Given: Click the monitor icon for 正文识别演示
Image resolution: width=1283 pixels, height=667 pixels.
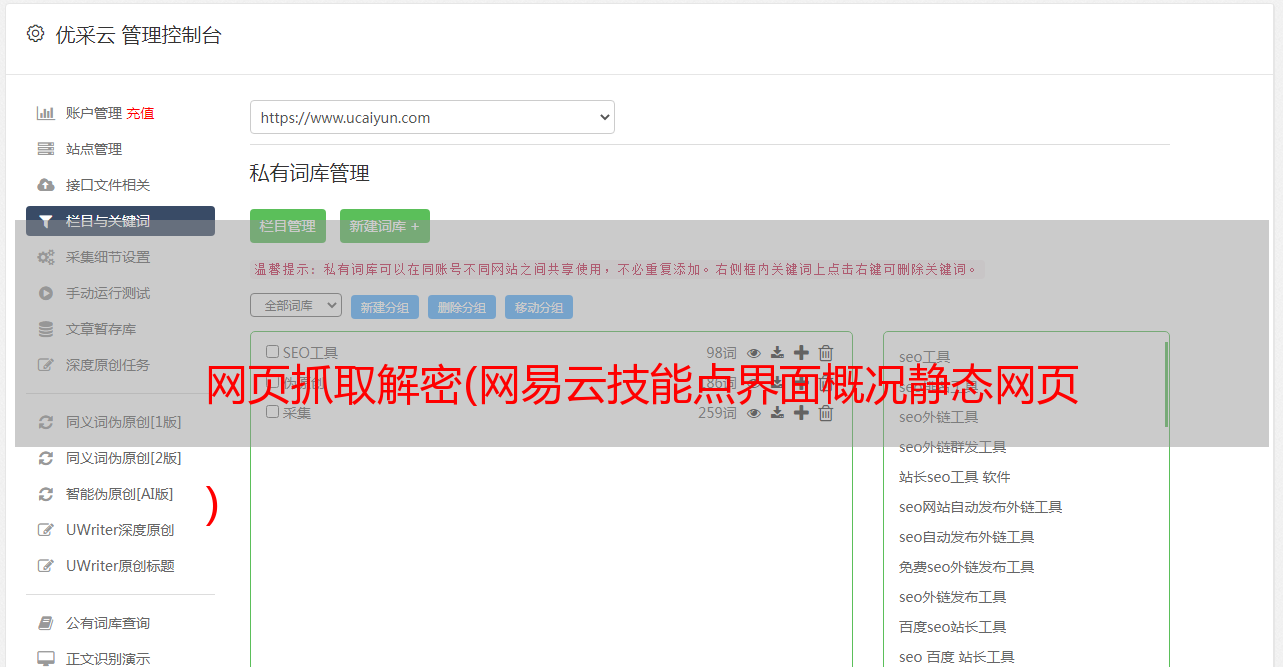Looking at the screenshot, I should point(45,659).
